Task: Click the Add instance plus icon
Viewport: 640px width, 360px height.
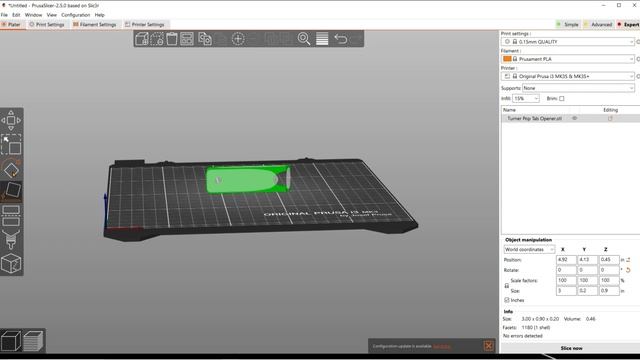Action: coord(238,39)
